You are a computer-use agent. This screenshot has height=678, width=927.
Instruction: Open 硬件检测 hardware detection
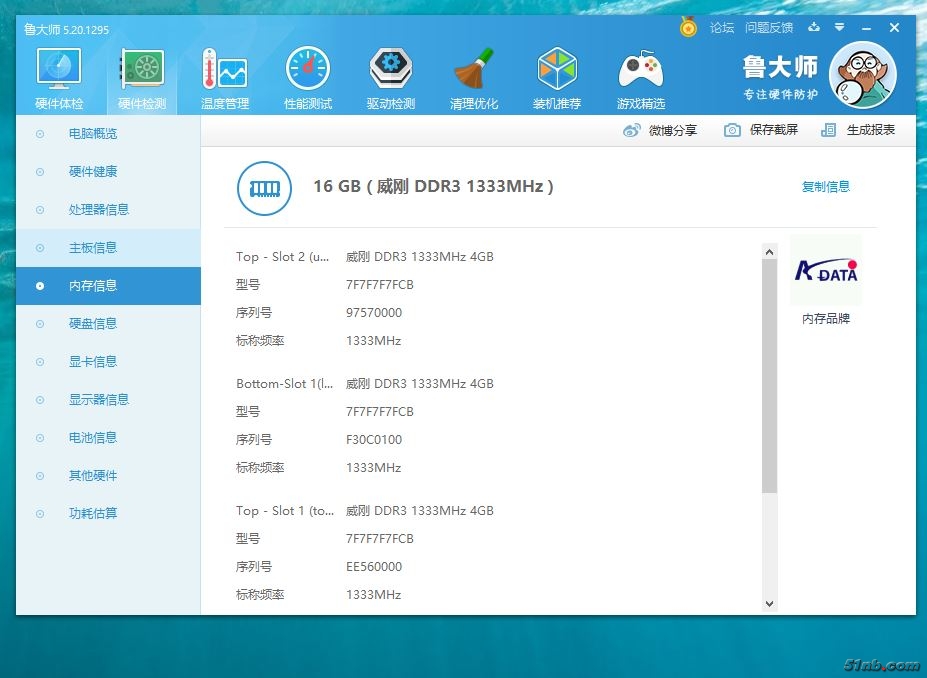pos(142,79)
